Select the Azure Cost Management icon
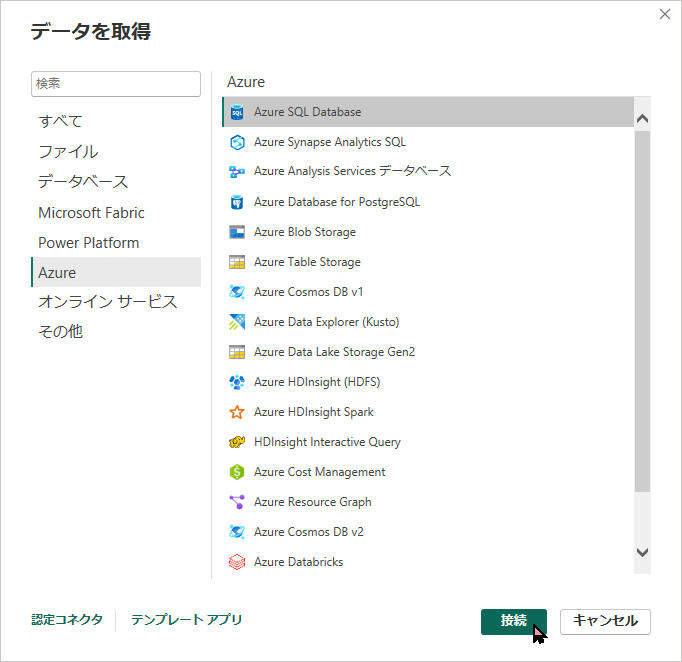Image resolution: width=682 pixels, height=662 pixels. pyautogui.click(x=237, y=472)
